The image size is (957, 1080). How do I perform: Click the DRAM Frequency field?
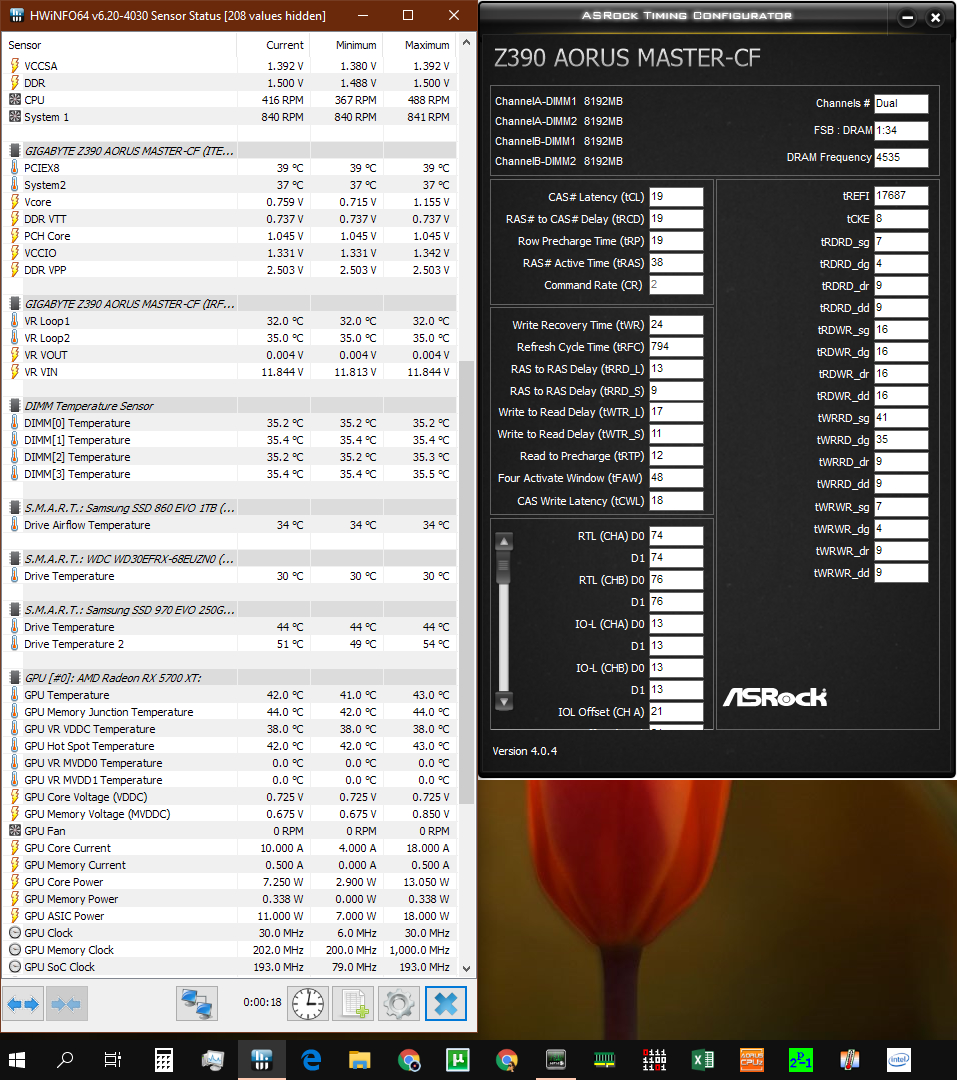point(901,157)
